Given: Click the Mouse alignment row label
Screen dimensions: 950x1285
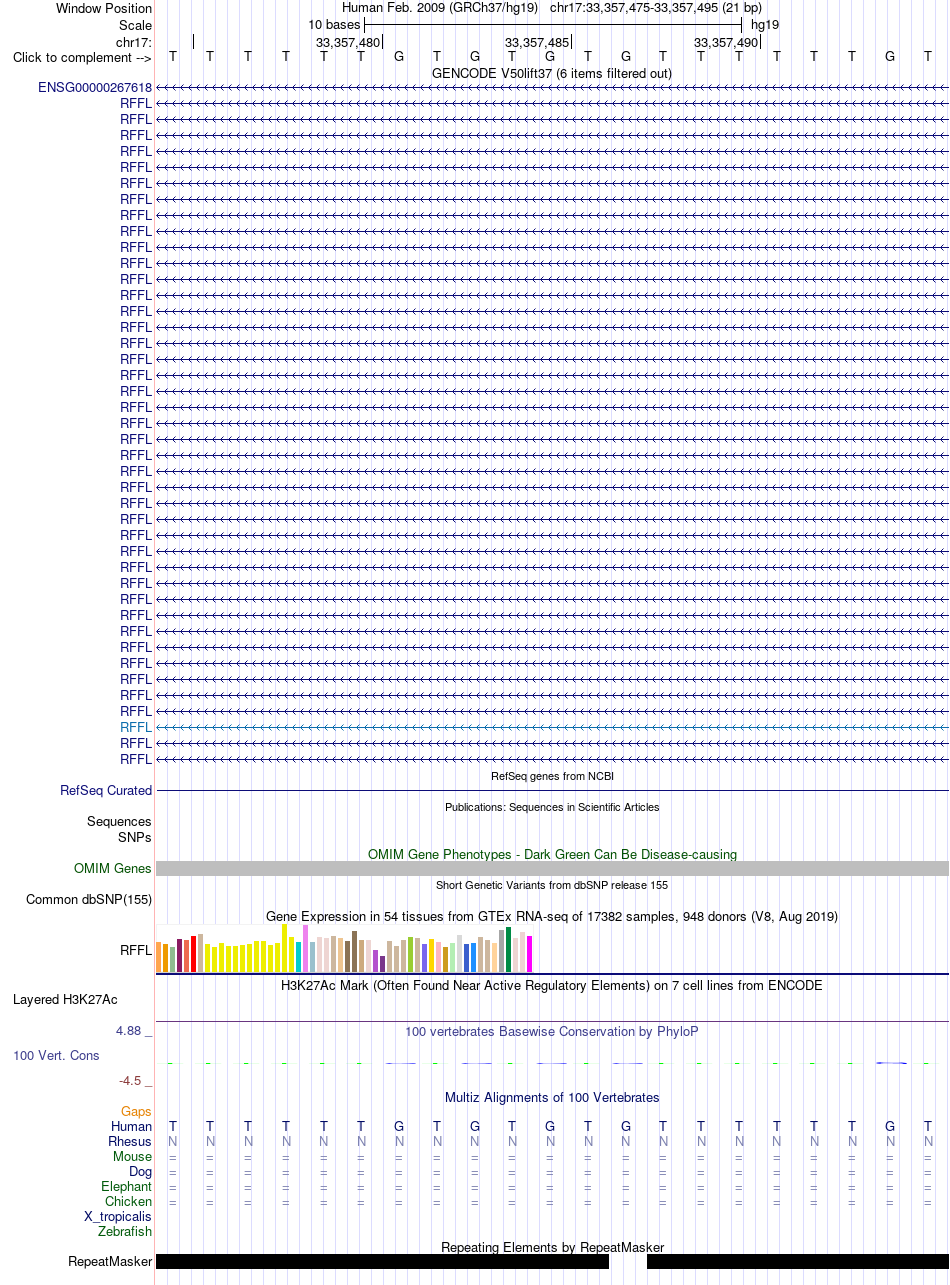Looking at the screenshot, I should pos(133,1156).
